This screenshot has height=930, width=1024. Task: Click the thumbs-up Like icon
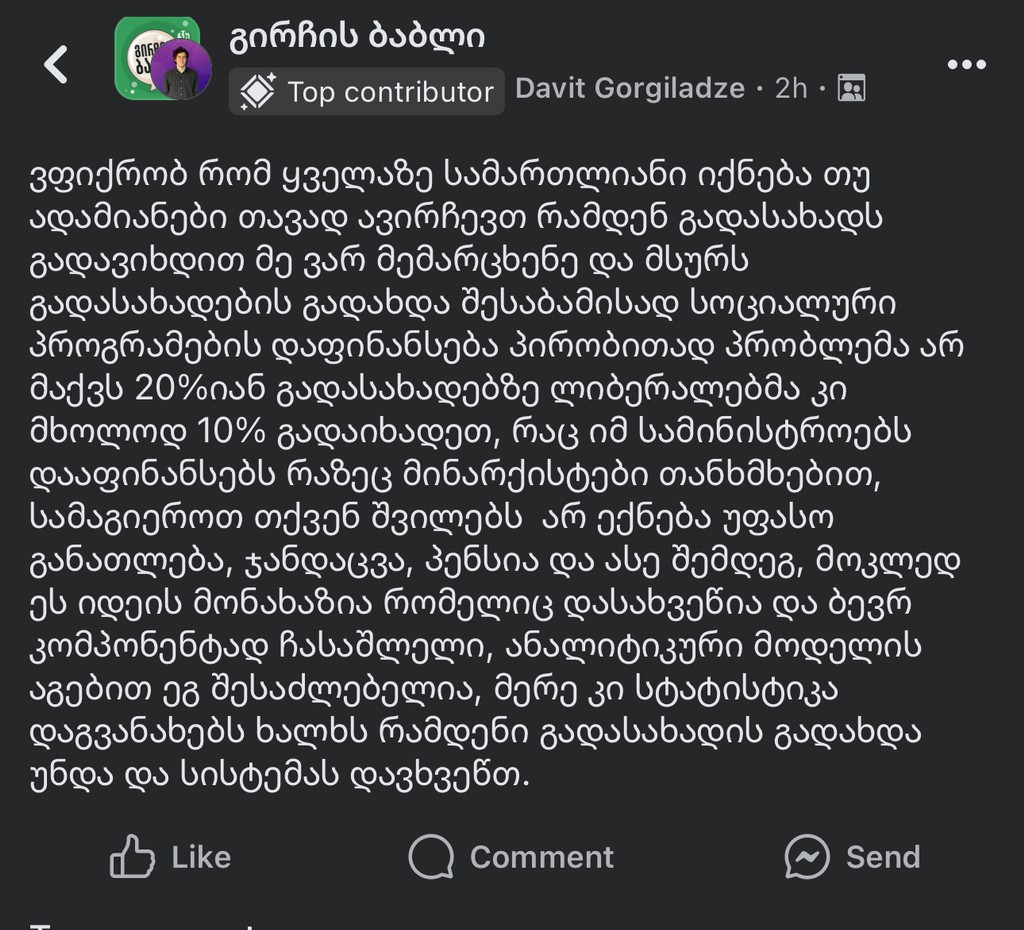131,856
